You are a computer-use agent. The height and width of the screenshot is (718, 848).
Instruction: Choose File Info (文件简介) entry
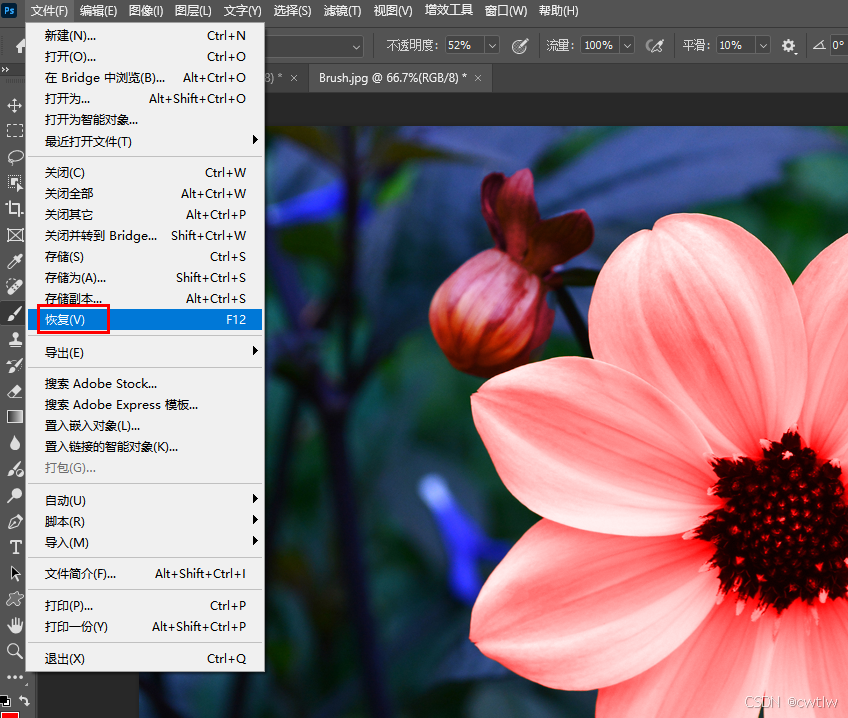145,574
